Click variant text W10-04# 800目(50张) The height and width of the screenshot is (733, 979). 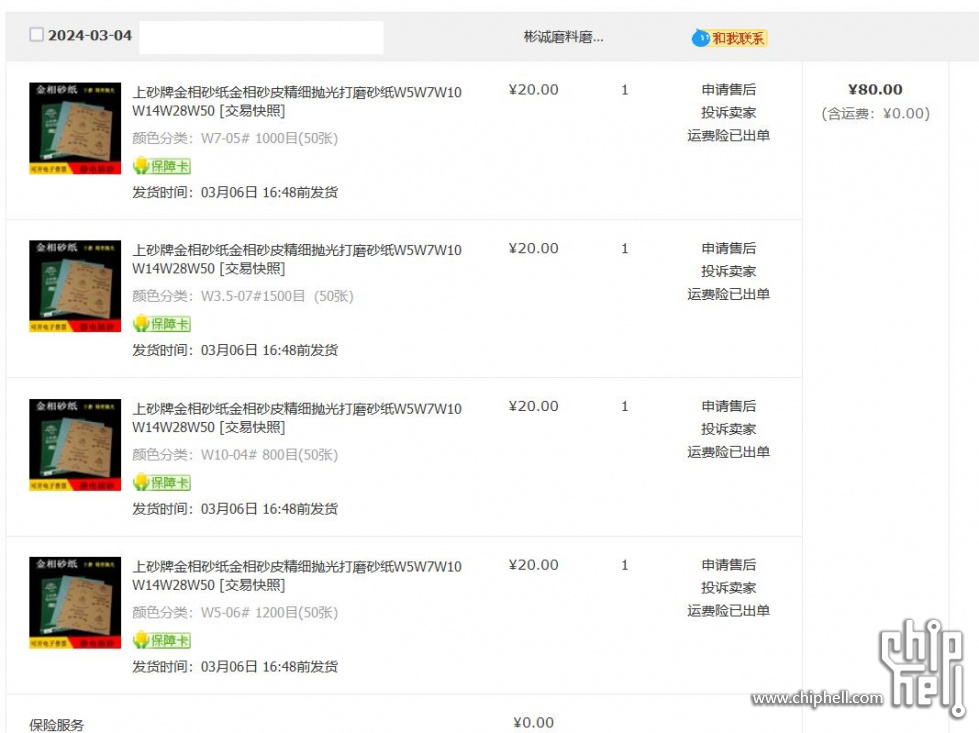point(269,455)
